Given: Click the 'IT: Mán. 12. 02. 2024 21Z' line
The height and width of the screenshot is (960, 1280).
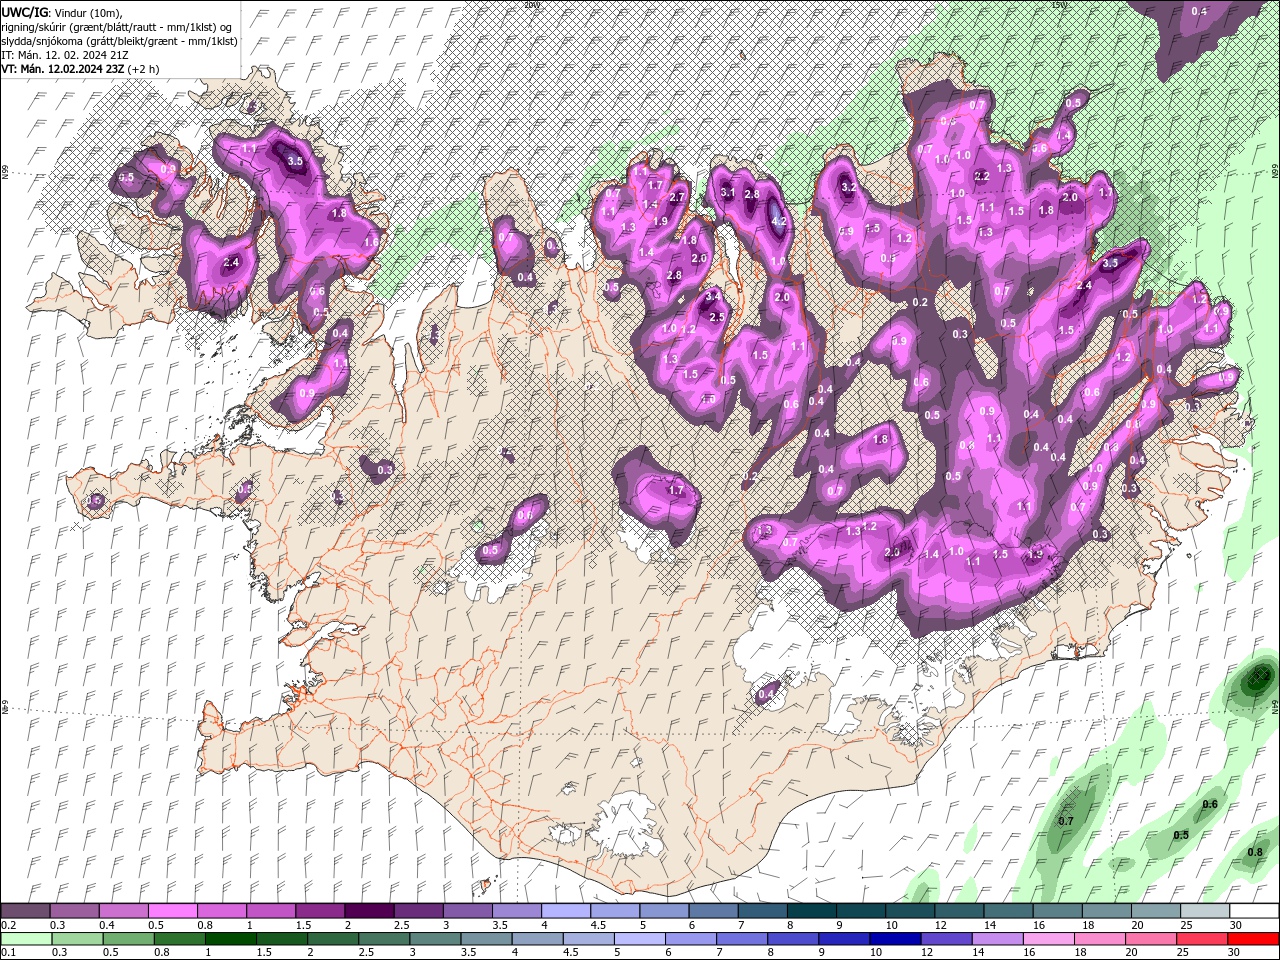Looking at the screenshot, I should click(x=64, y=55).
